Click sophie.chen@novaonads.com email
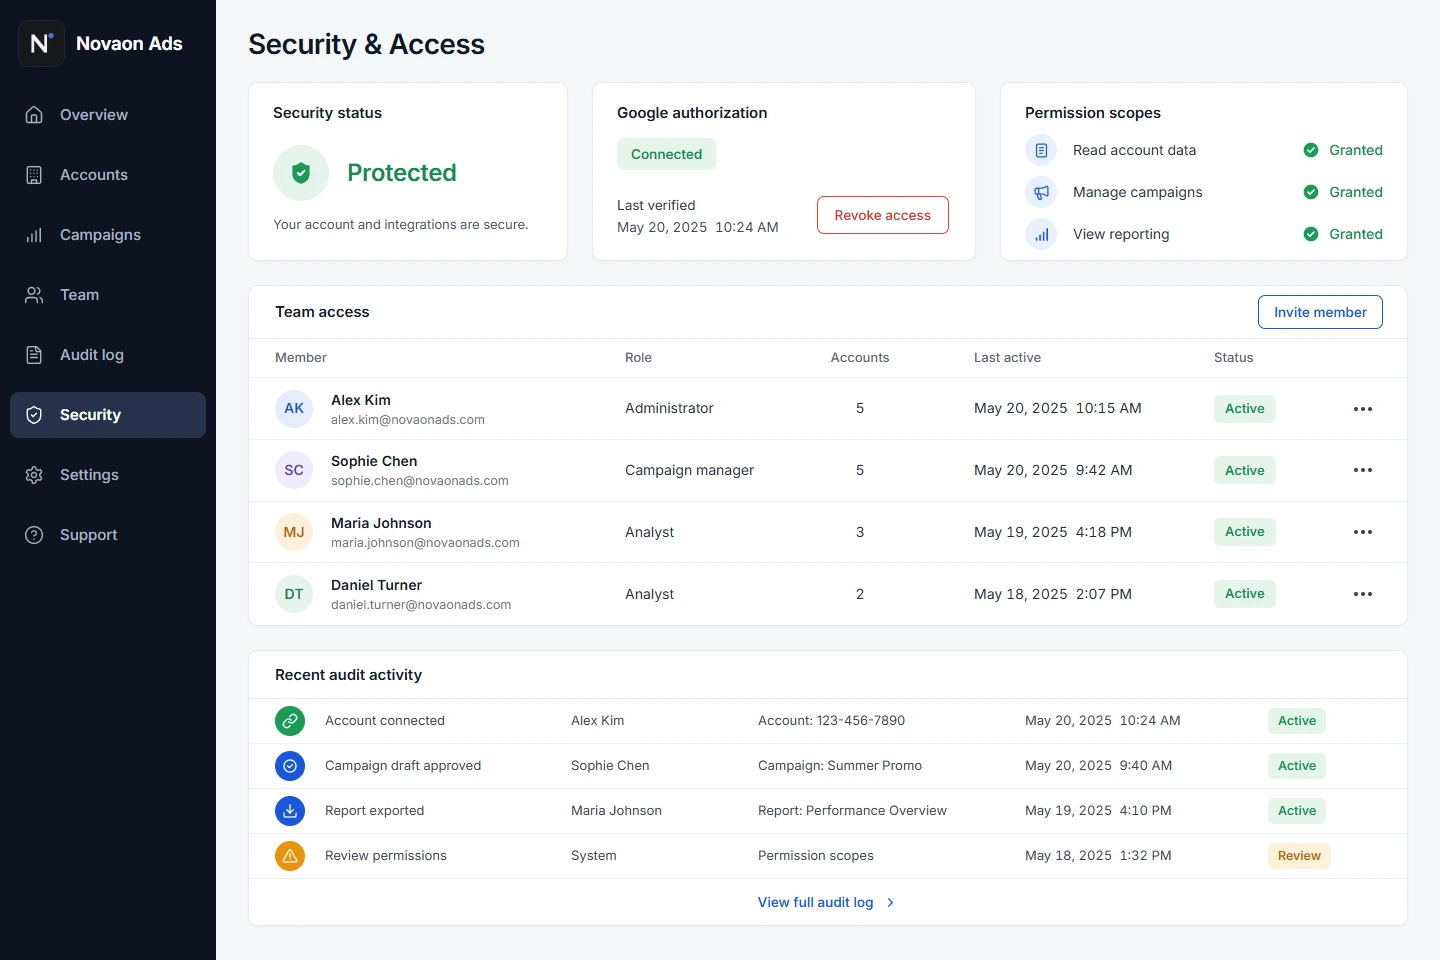This screenshot has width=1440, height=960. (x=420, y=481)
